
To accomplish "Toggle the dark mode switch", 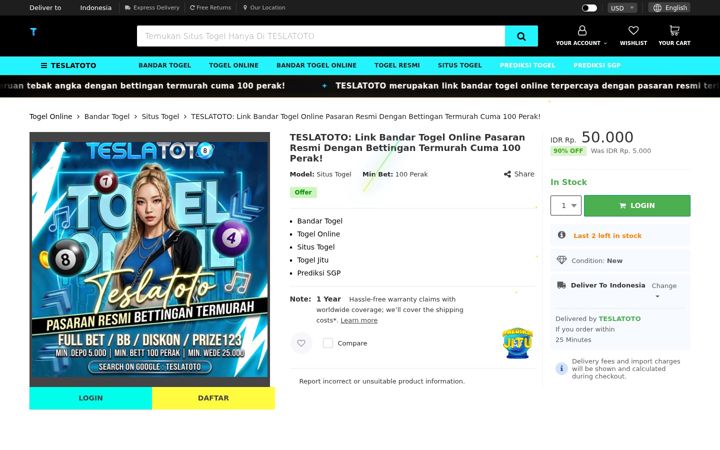I will pos(589,8).
